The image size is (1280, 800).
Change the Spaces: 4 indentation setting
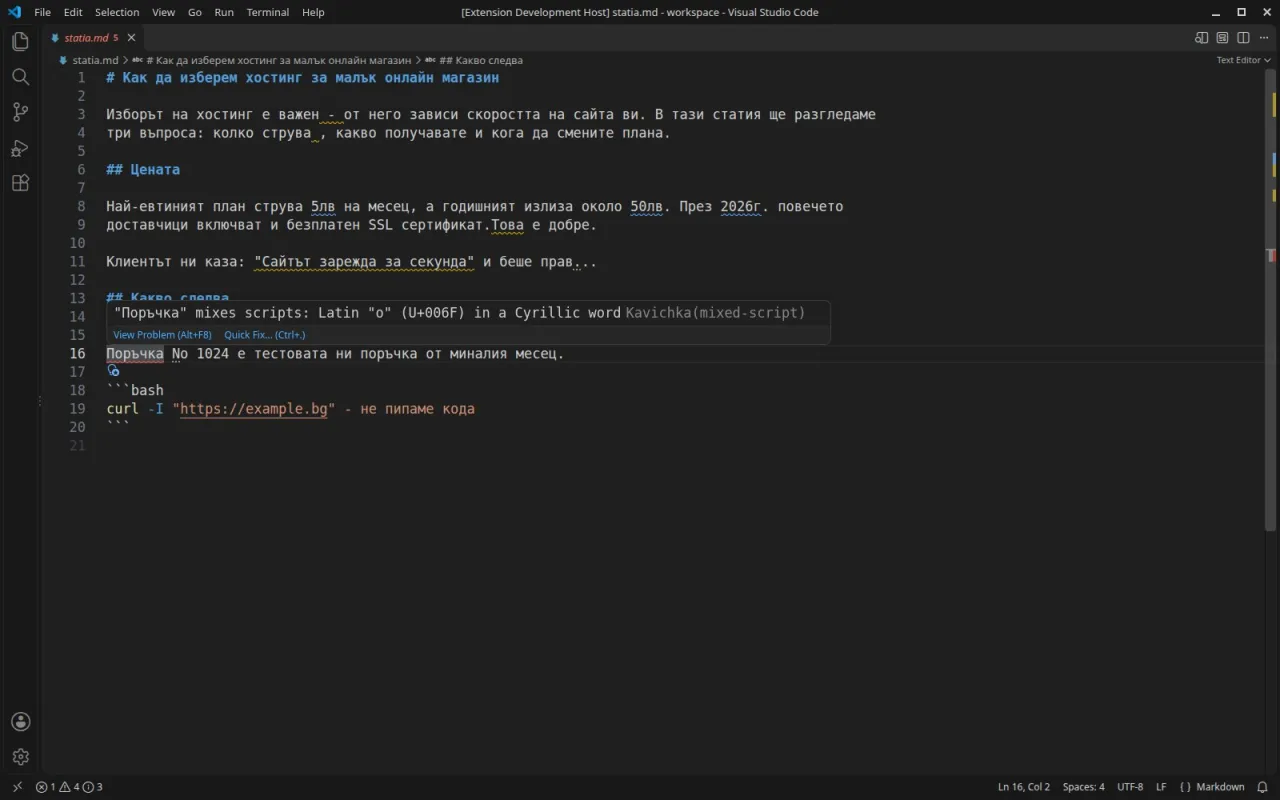pos(1084,787)
